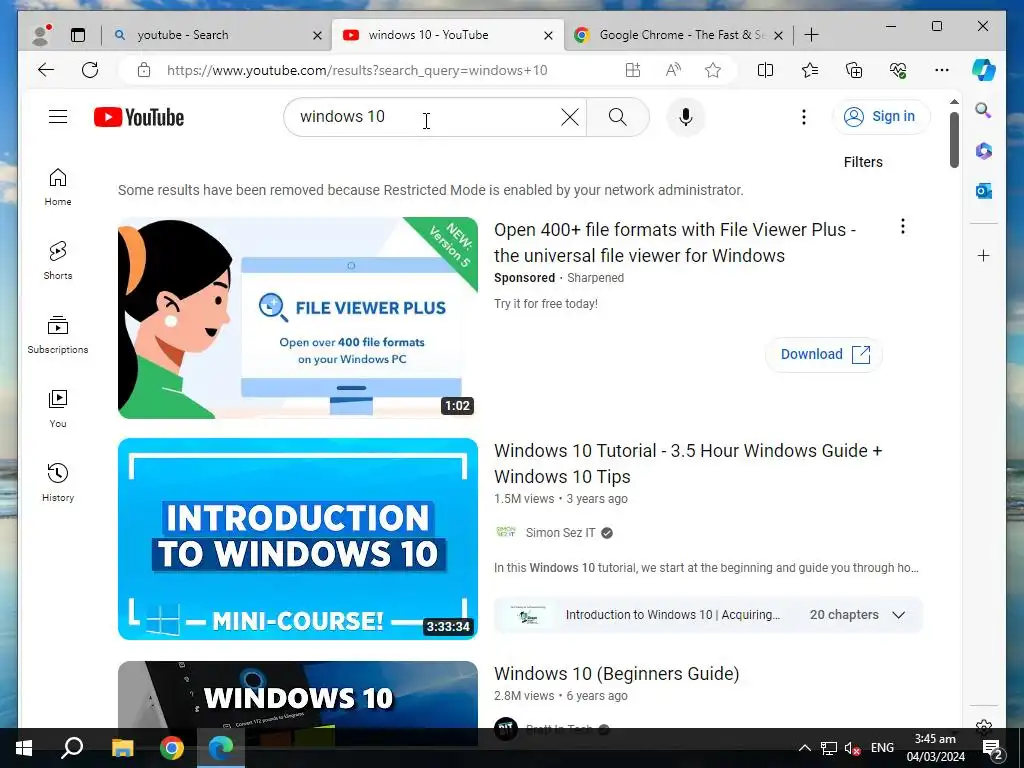Click the browser address bar URL
The image size is (1024, 768).
click(357, 70)
